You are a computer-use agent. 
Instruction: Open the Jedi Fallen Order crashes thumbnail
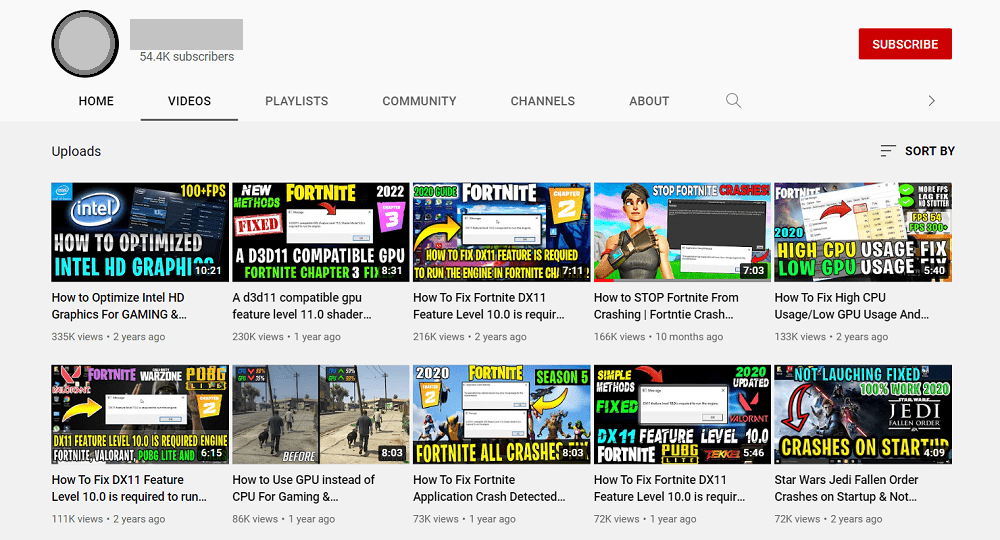pos(863,414)
